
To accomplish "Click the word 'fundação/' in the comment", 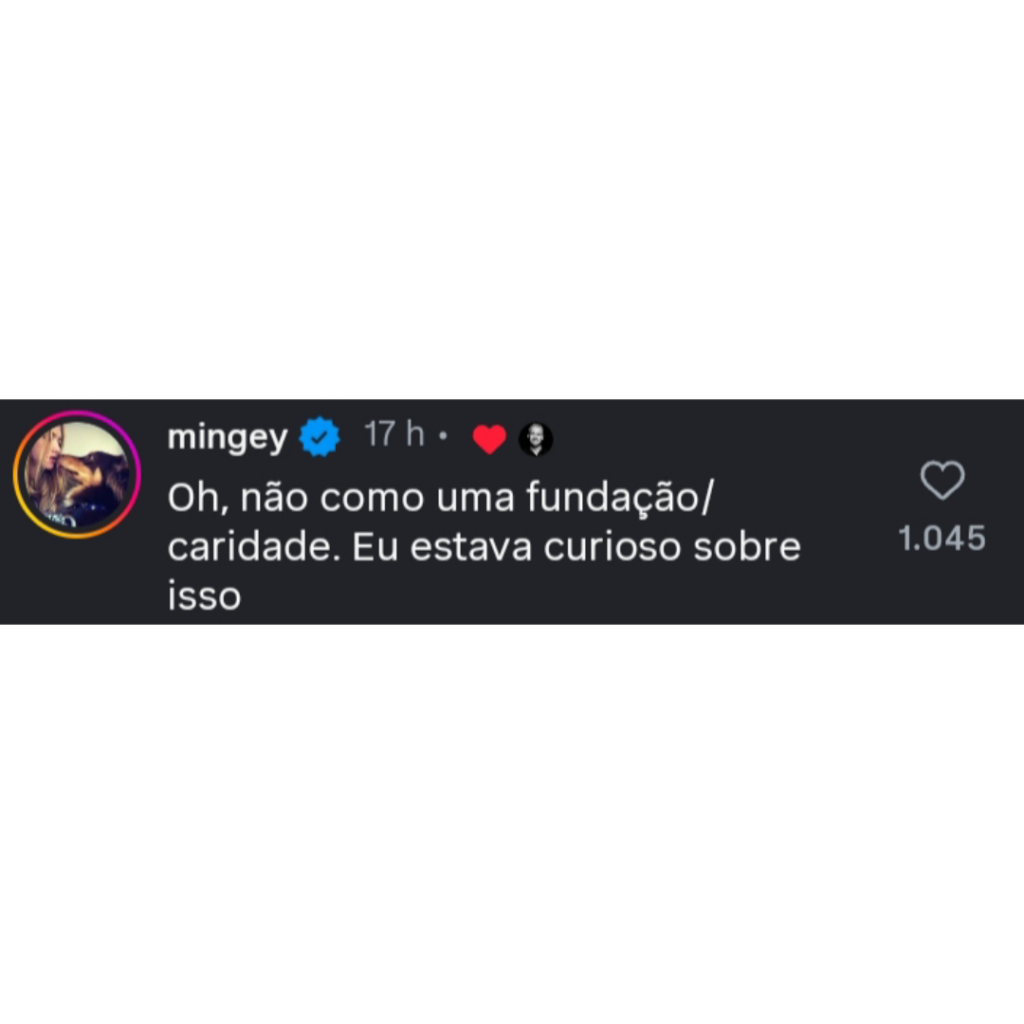I will [620, 498].
